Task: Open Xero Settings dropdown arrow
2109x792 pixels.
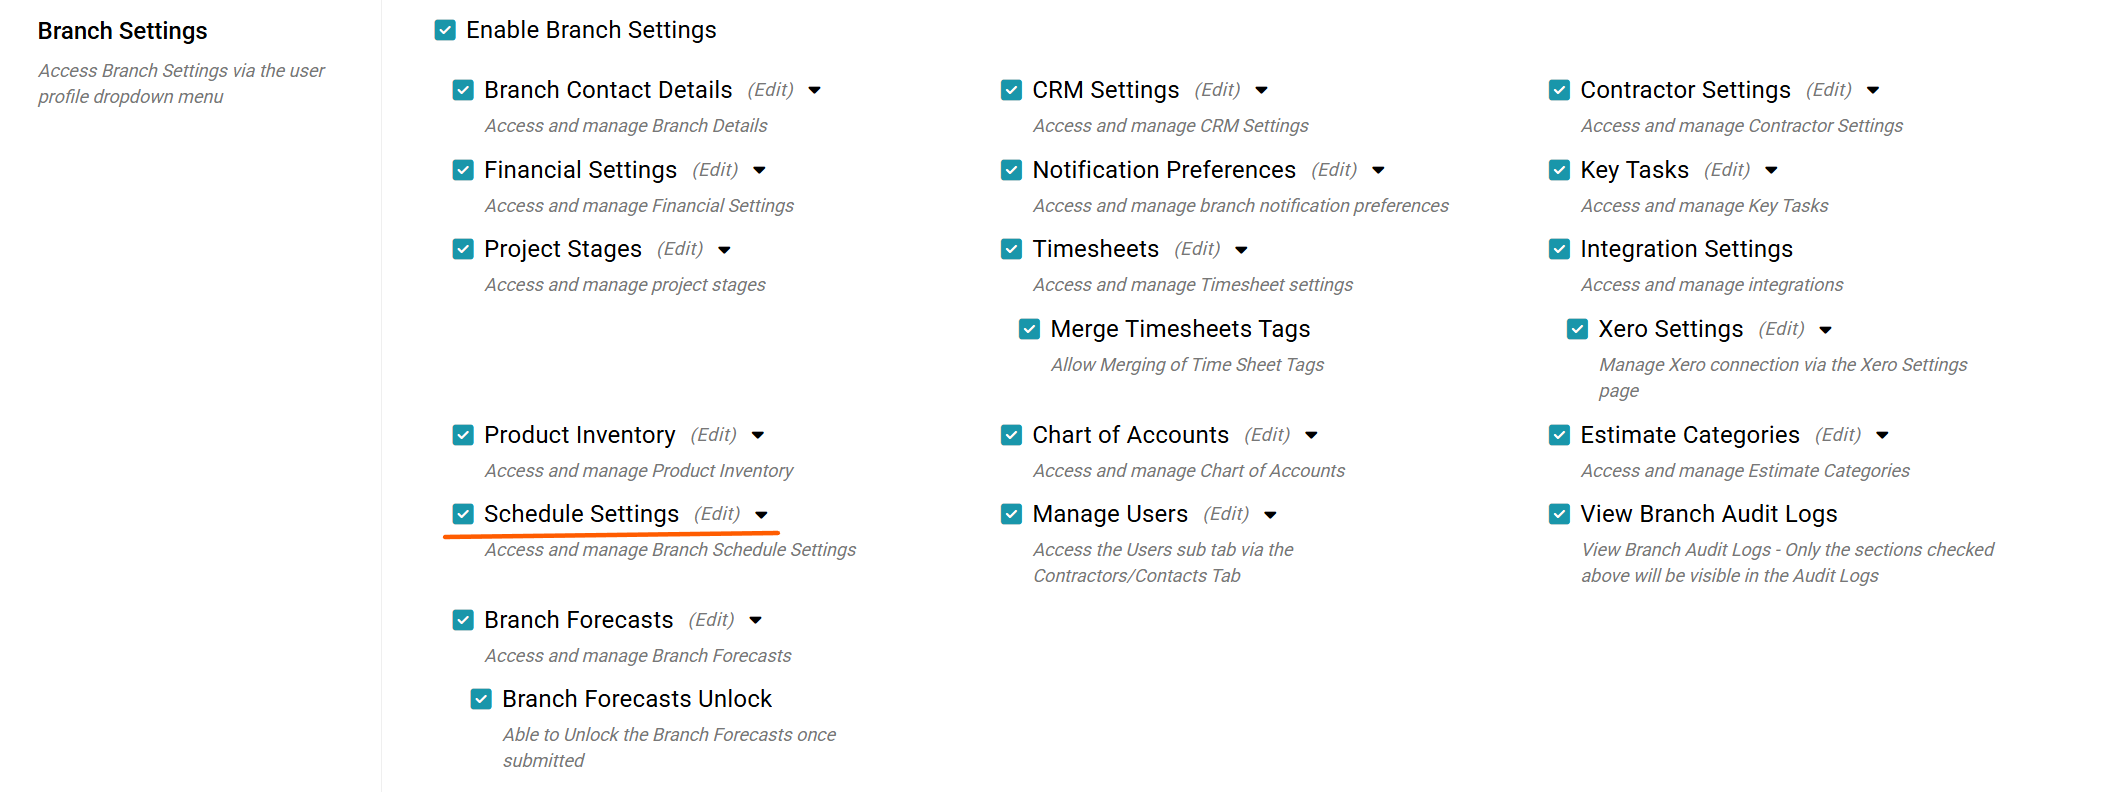Action: 1826,330
